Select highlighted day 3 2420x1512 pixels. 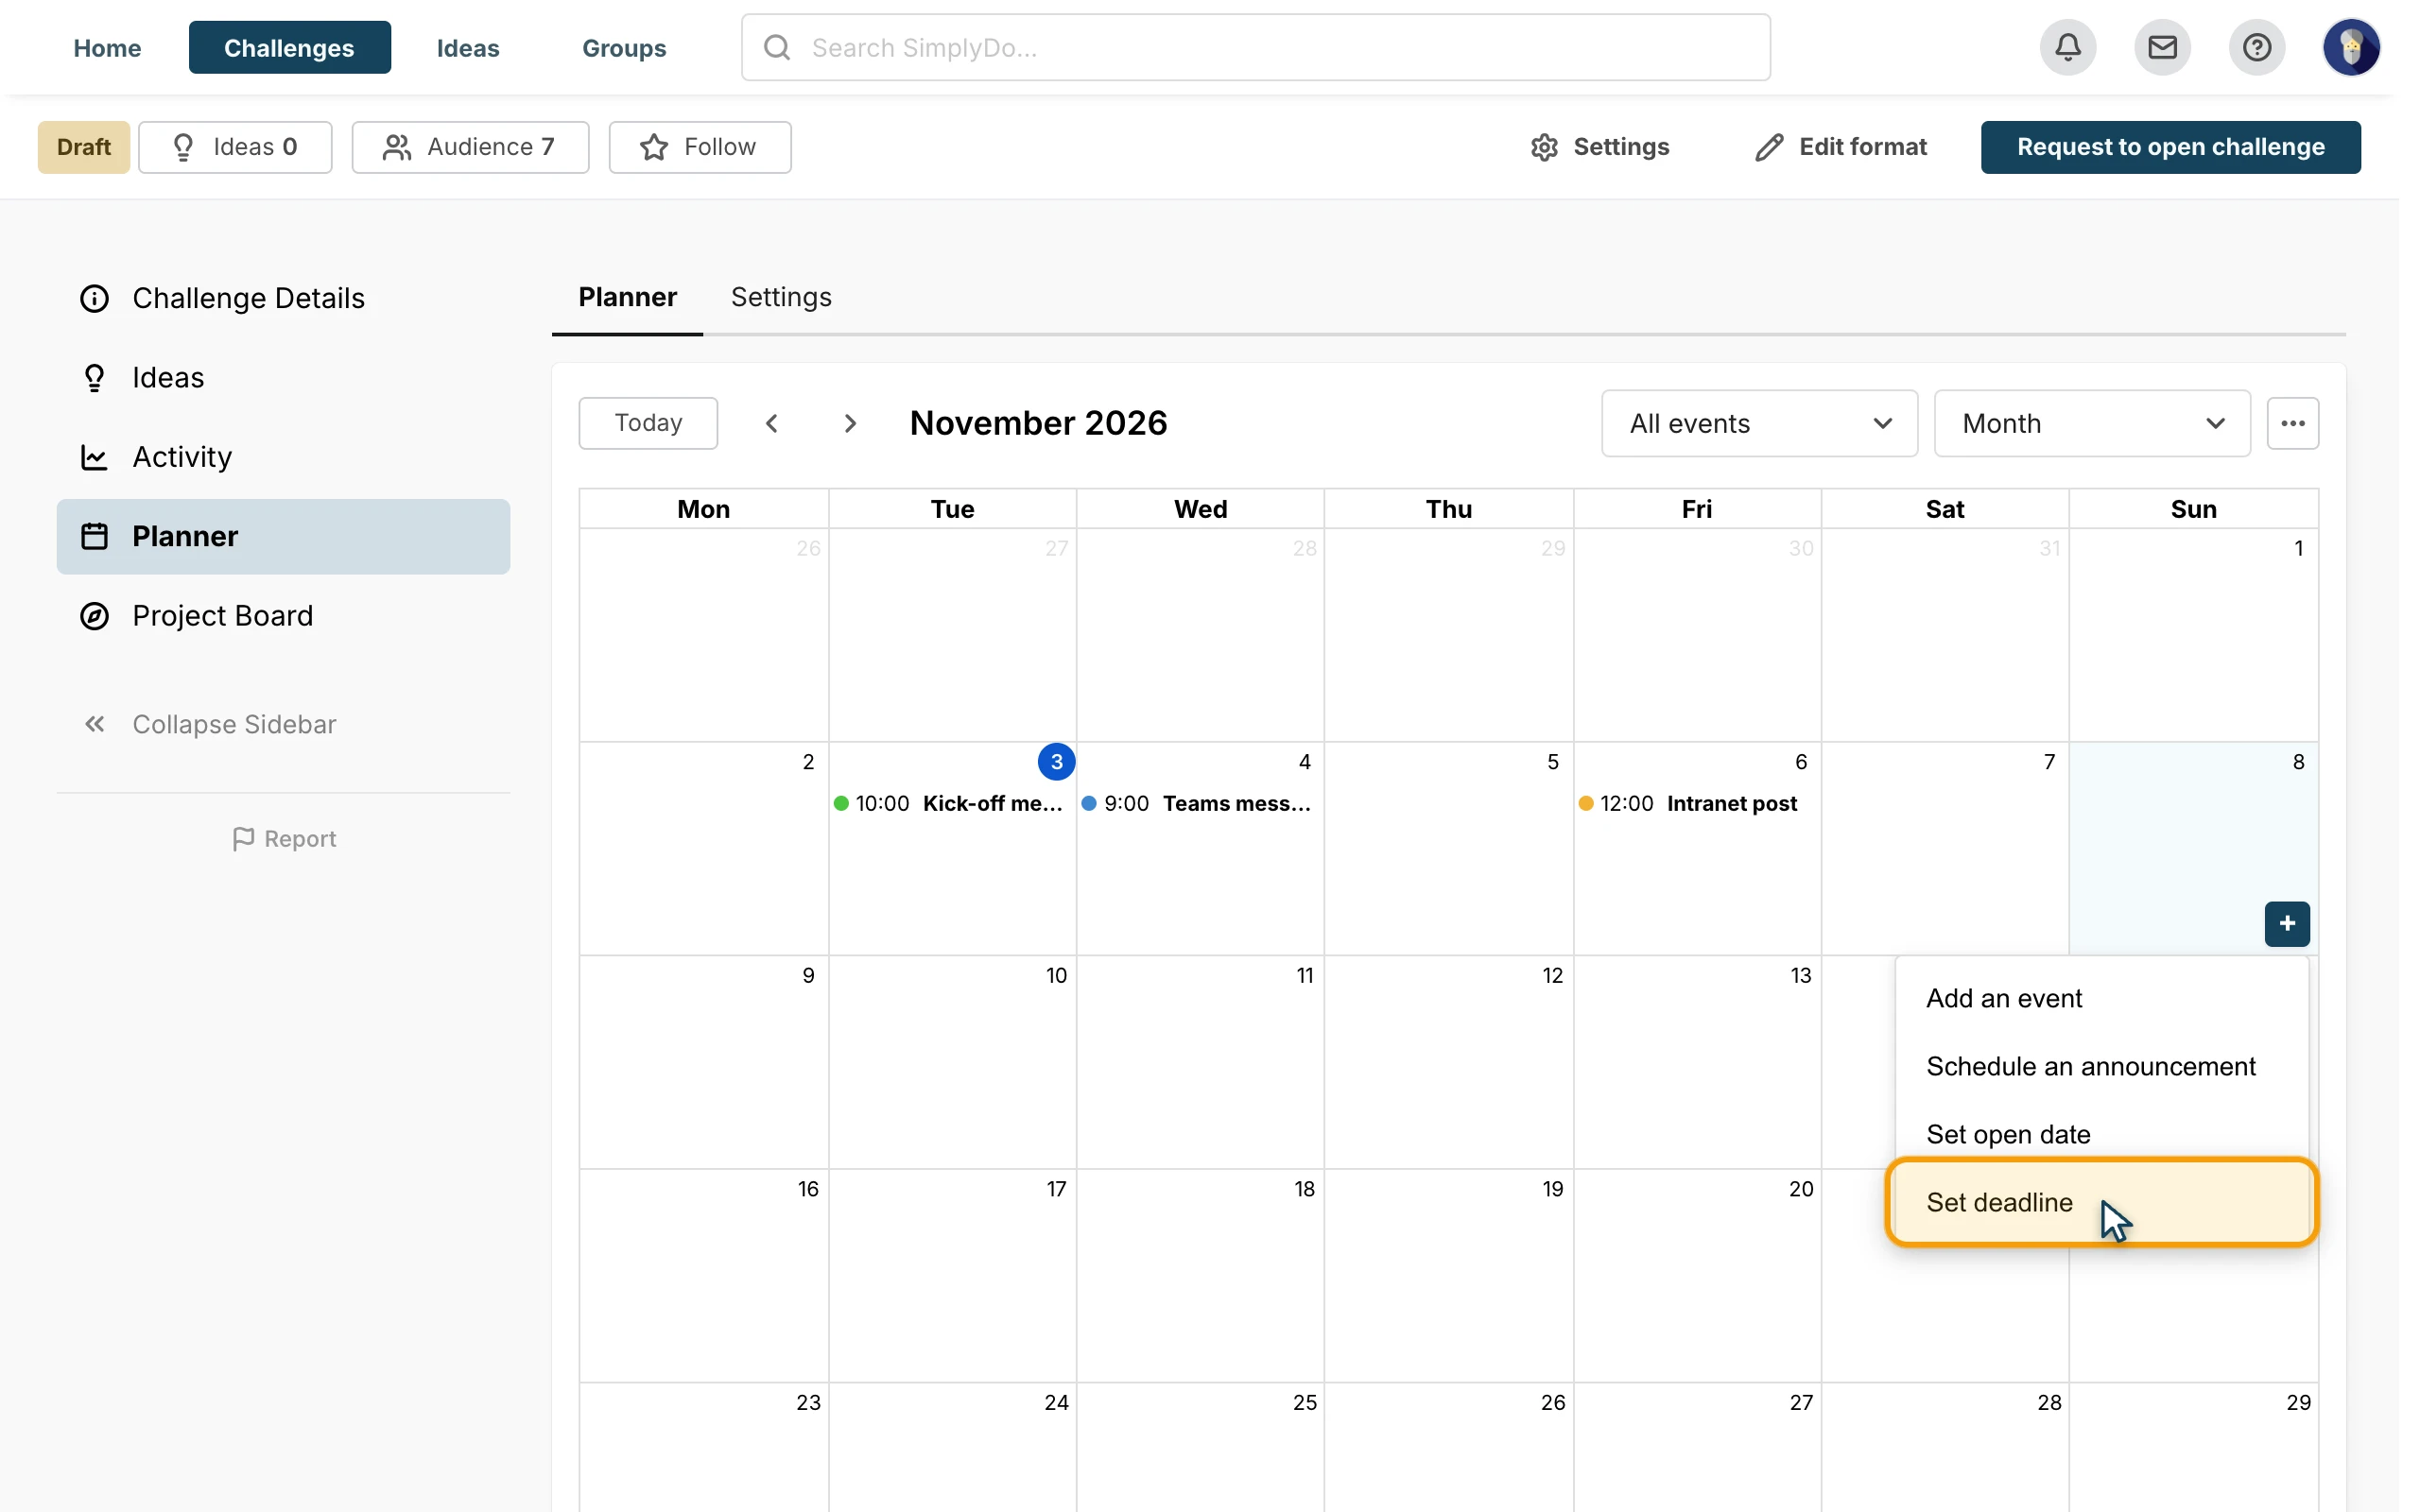[1056, 762]
